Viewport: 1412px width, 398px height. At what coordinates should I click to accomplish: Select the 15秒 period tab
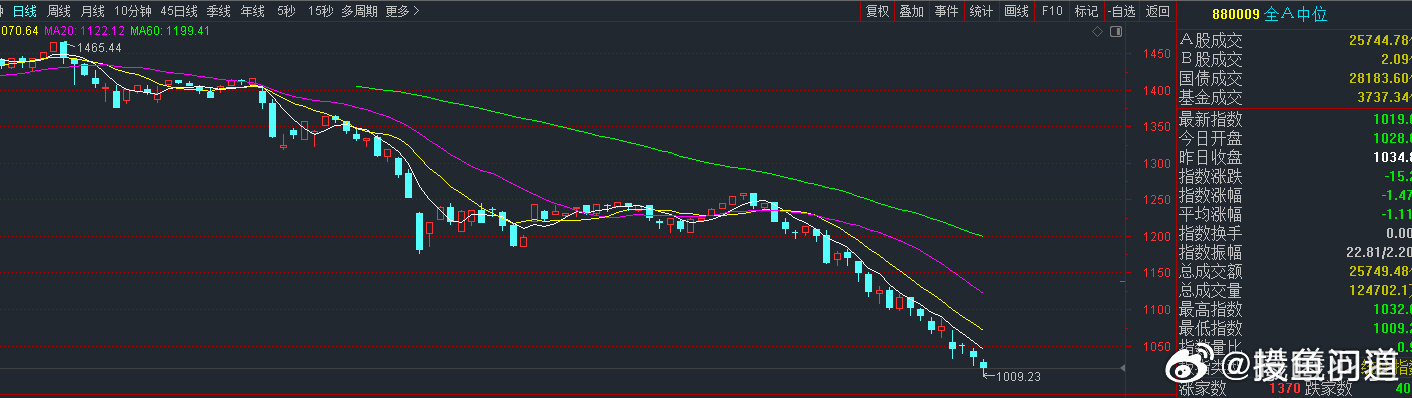pos(320,11)
